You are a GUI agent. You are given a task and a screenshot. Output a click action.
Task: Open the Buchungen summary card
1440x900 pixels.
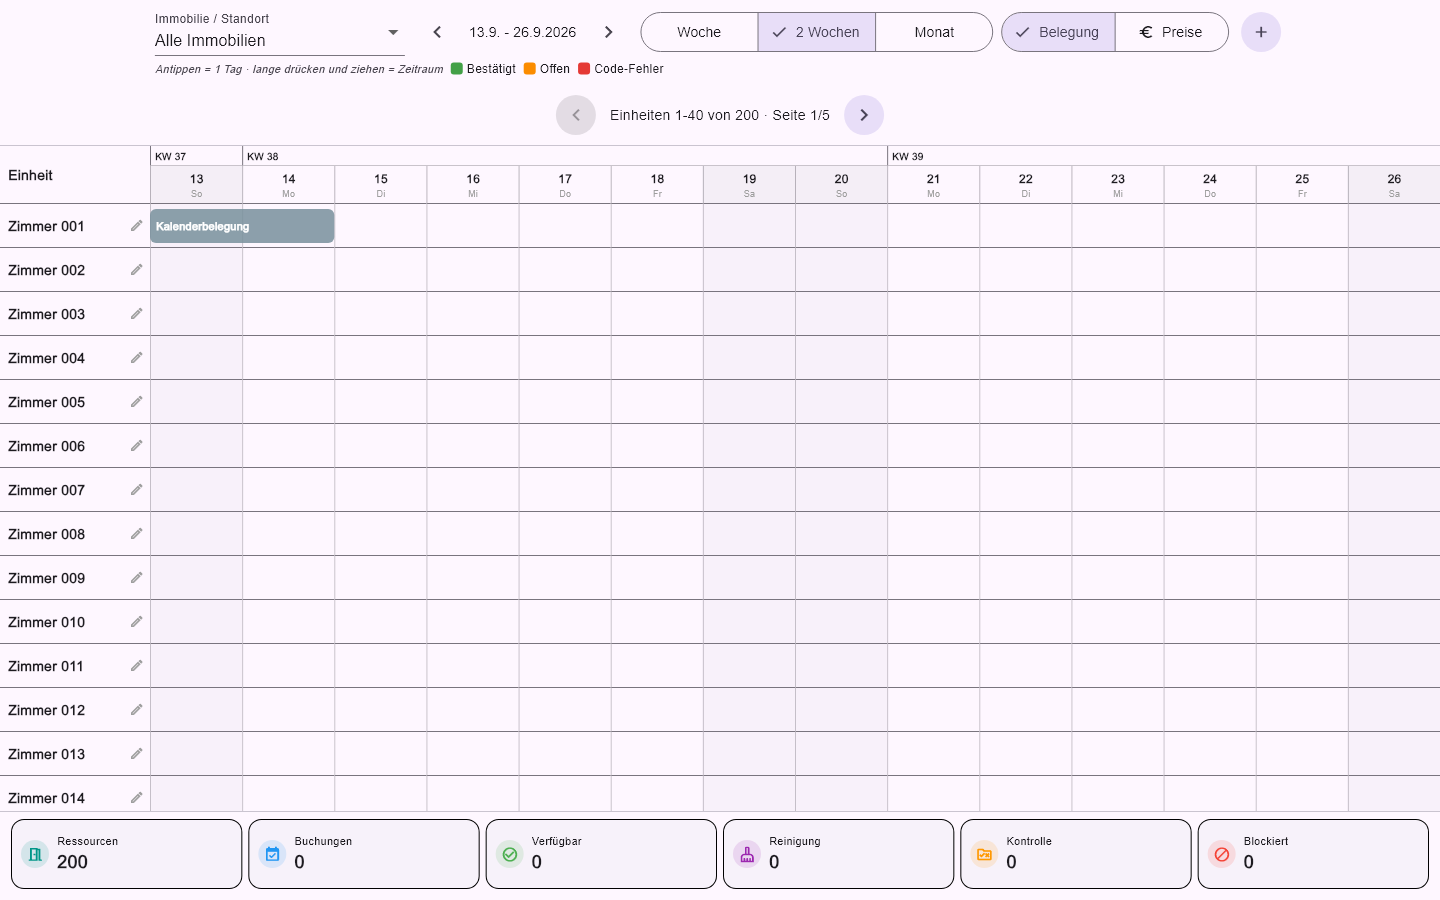click(x=364, y=854)
